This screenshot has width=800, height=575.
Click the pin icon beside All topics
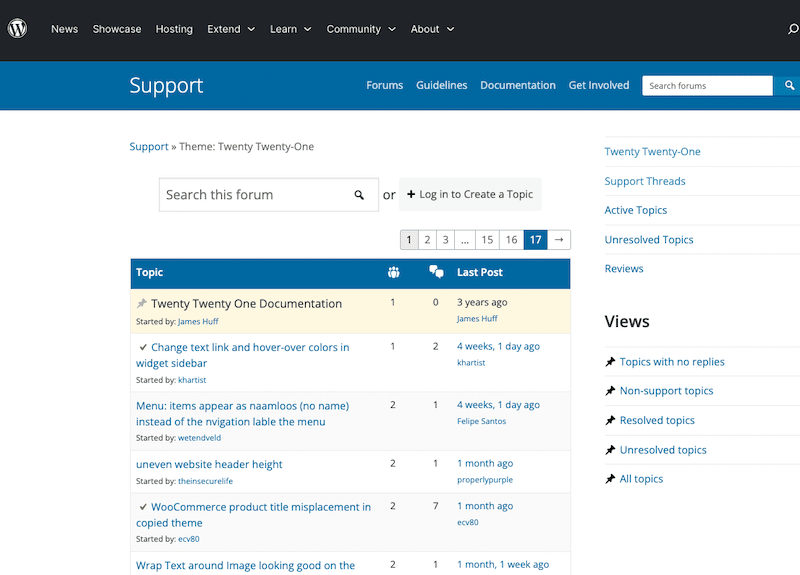point(610,479)
